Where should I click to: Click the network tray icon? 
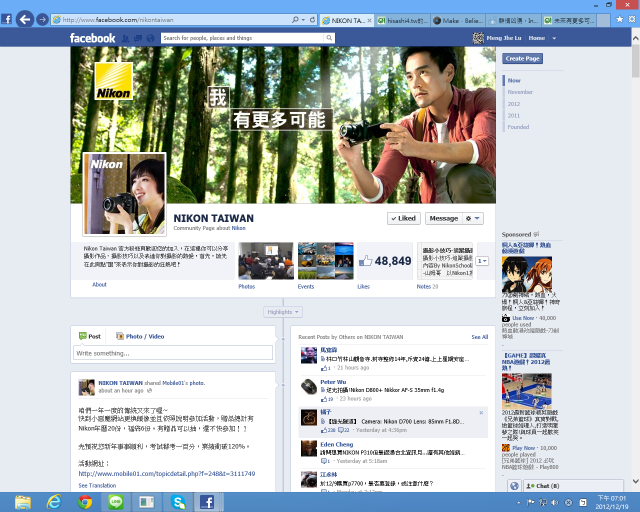click(543, 502)
